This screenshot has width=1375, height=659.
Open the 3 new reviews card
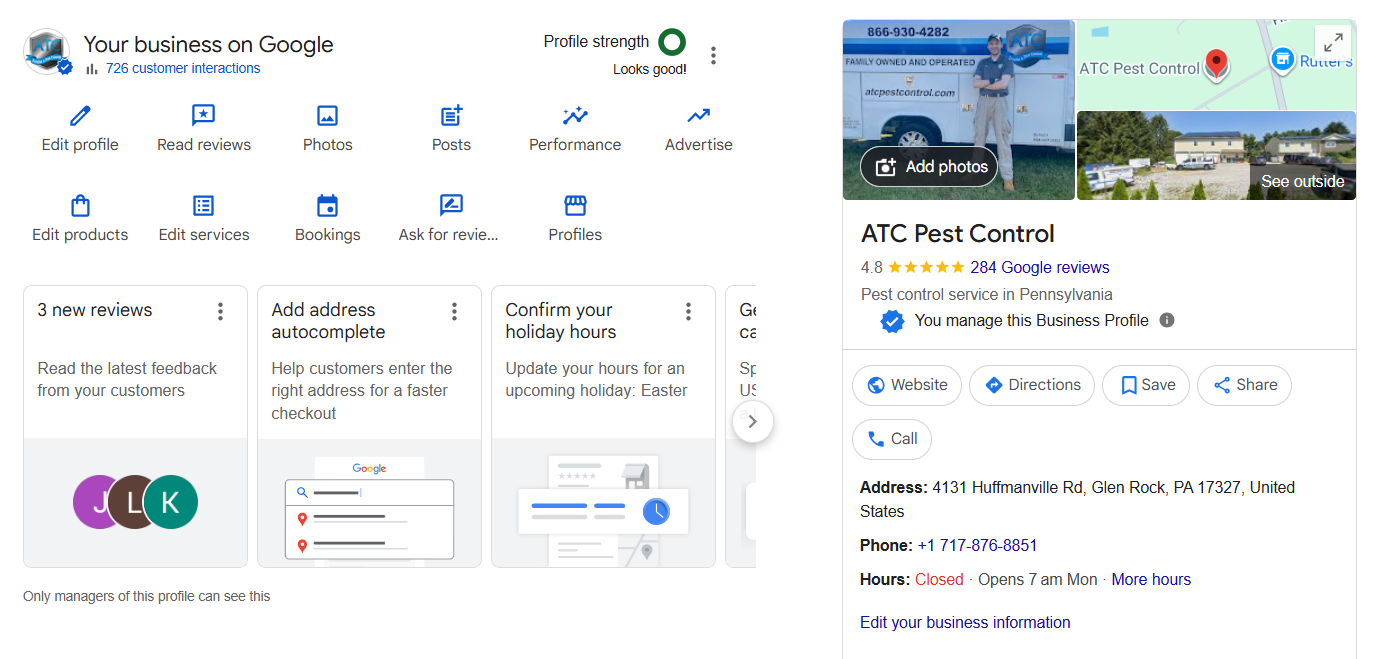click(x=135, y=427)
